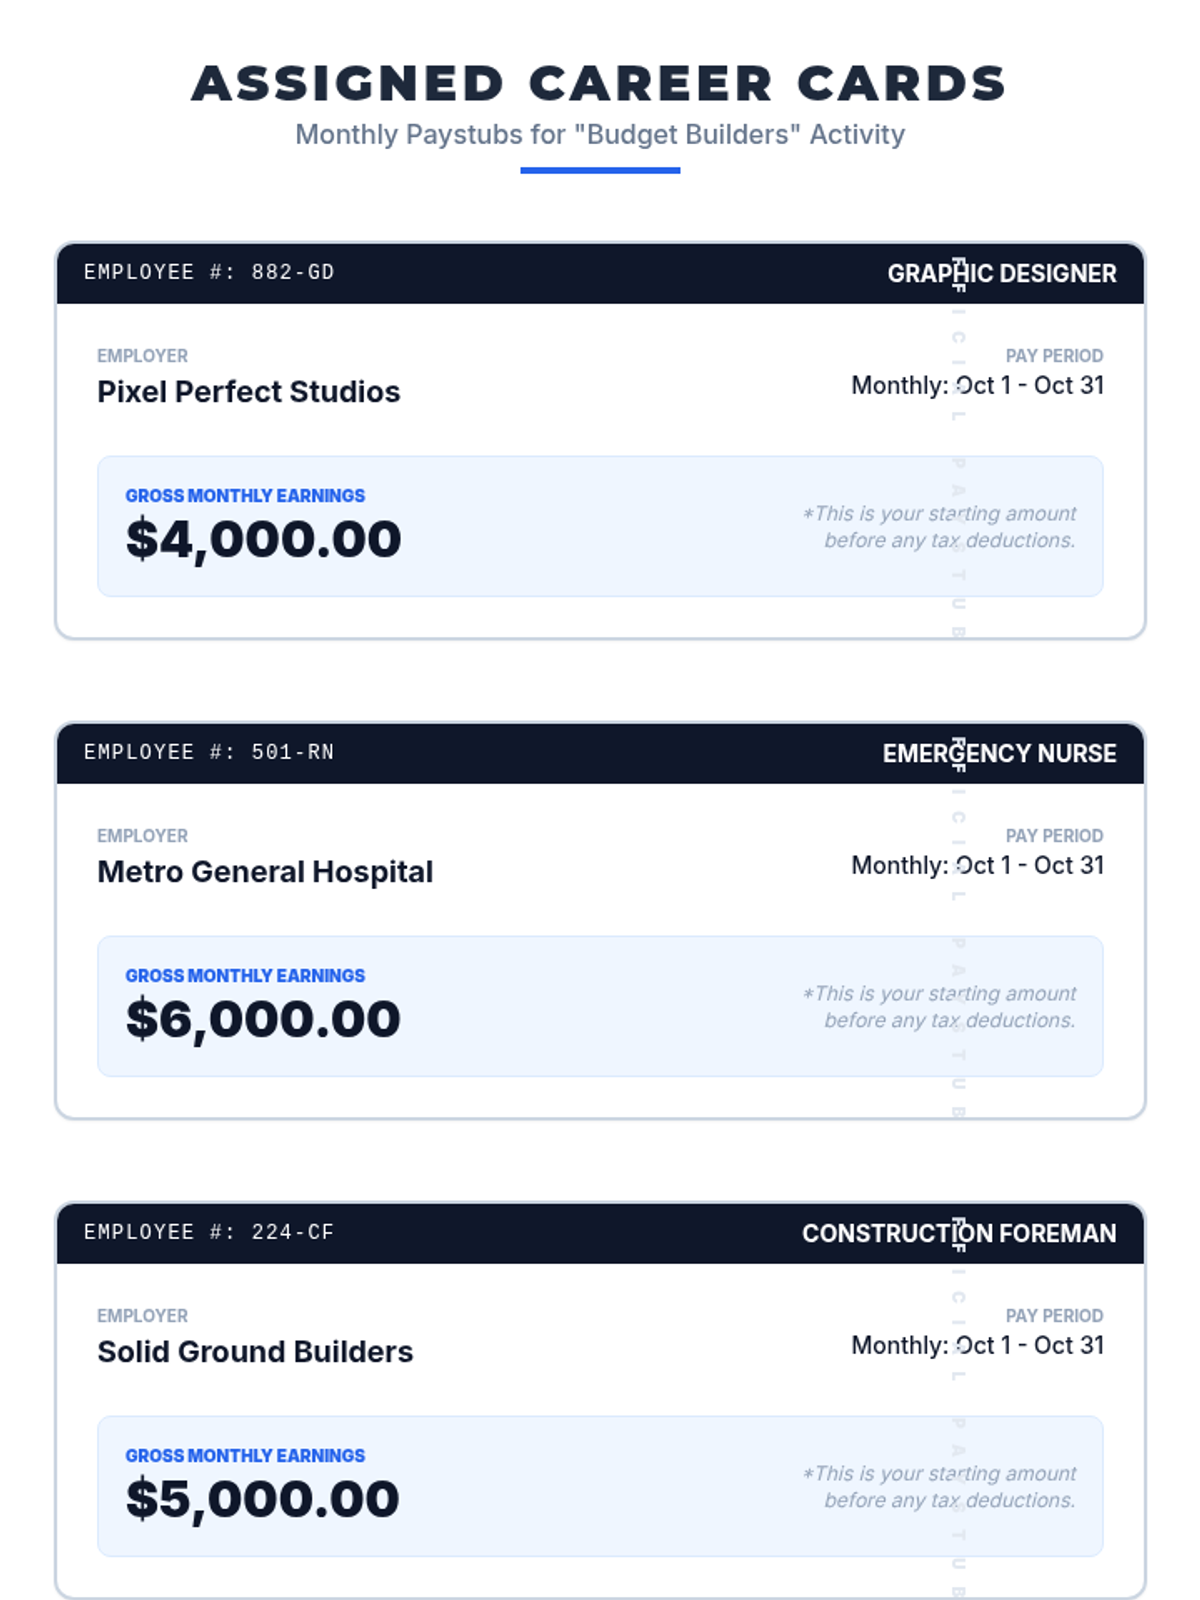Select the Gross Monthly Earnings label above $6,000.00

(x=245, y=975)
